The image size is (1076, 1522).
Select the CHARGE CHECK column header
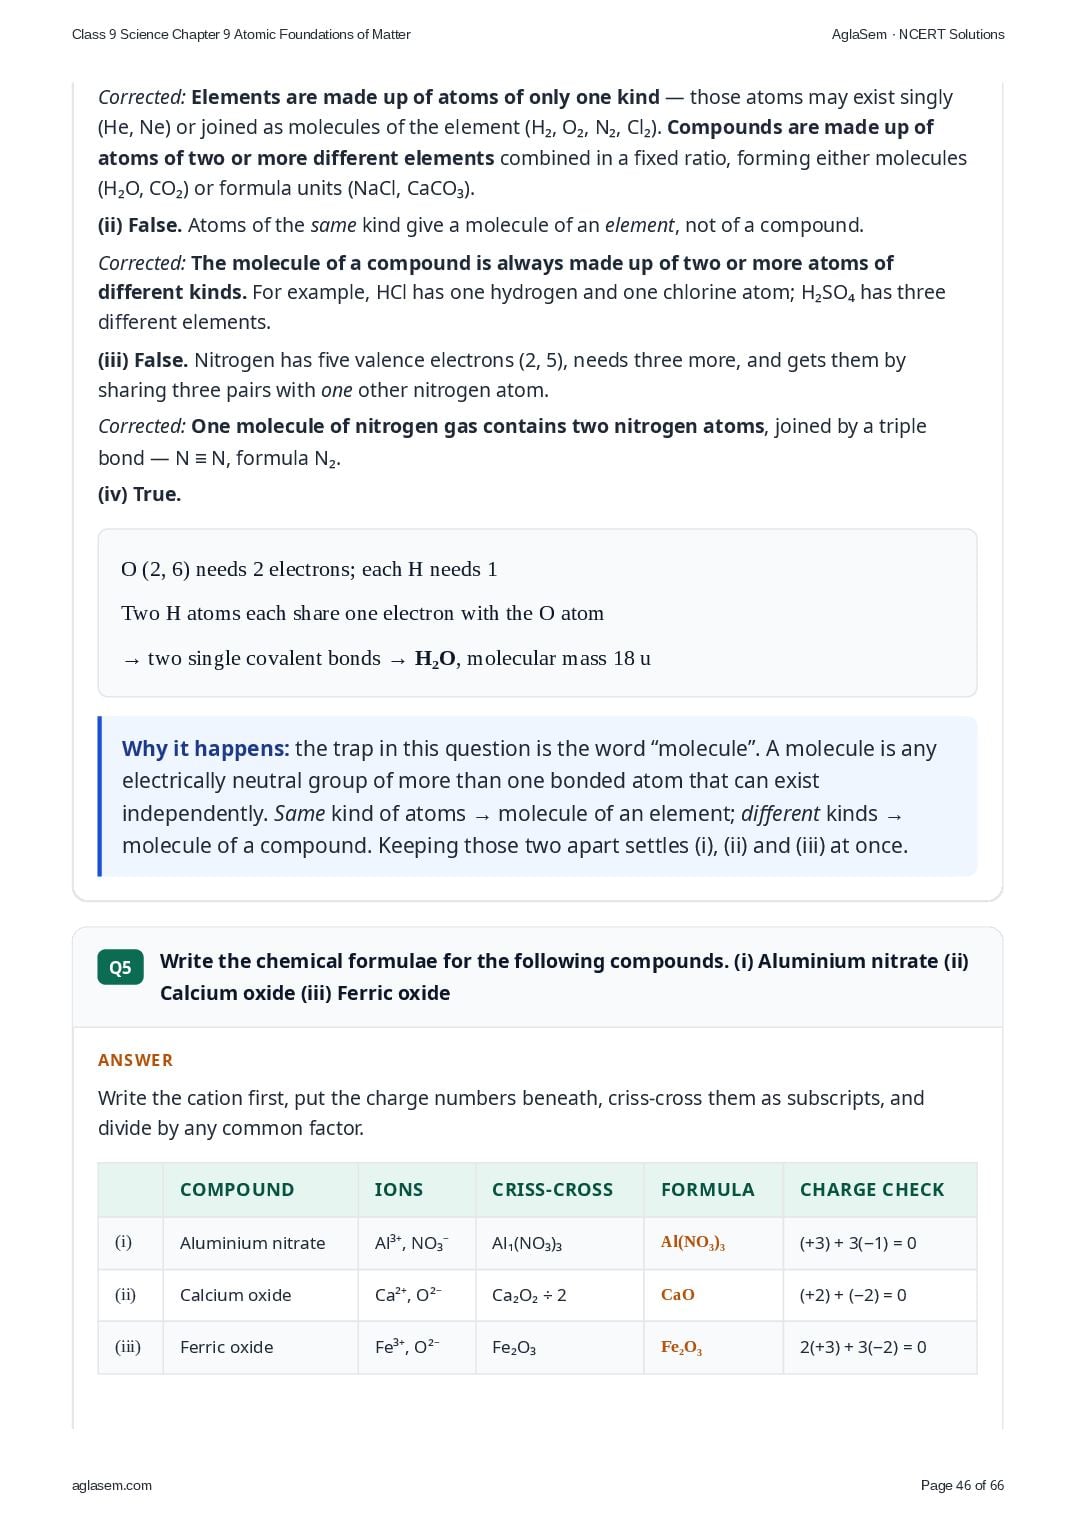pos(872,1189)
